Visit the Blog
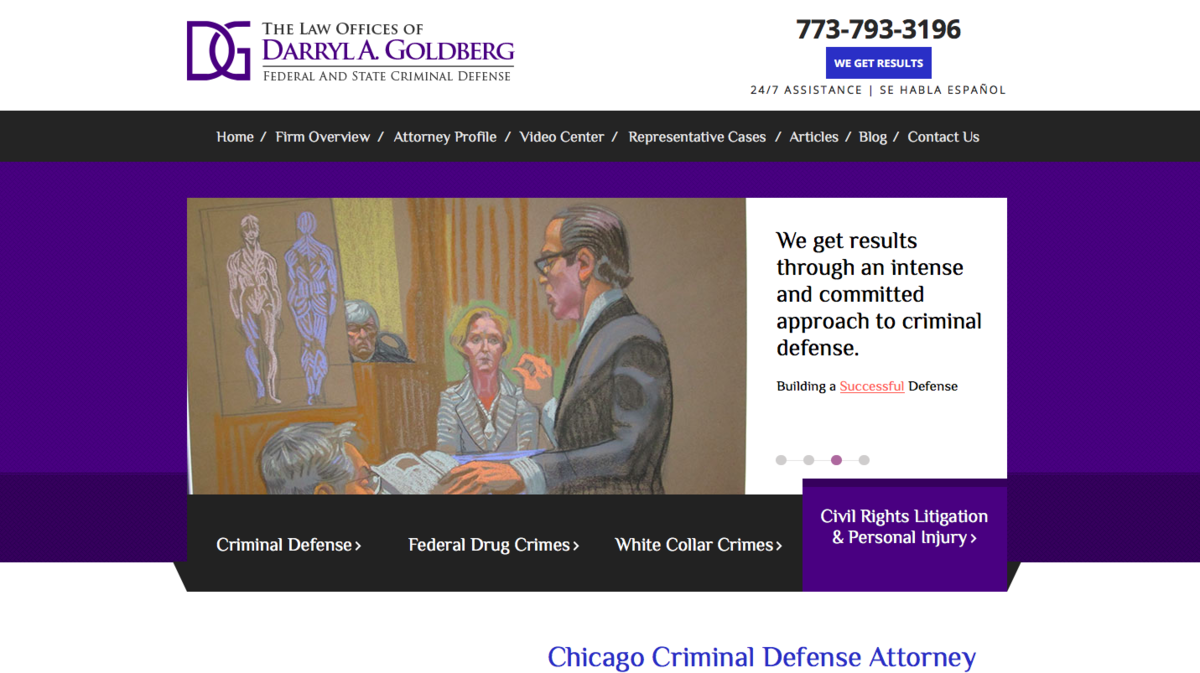The height and width of the screenshot is (673, 1200). (873, 137)
